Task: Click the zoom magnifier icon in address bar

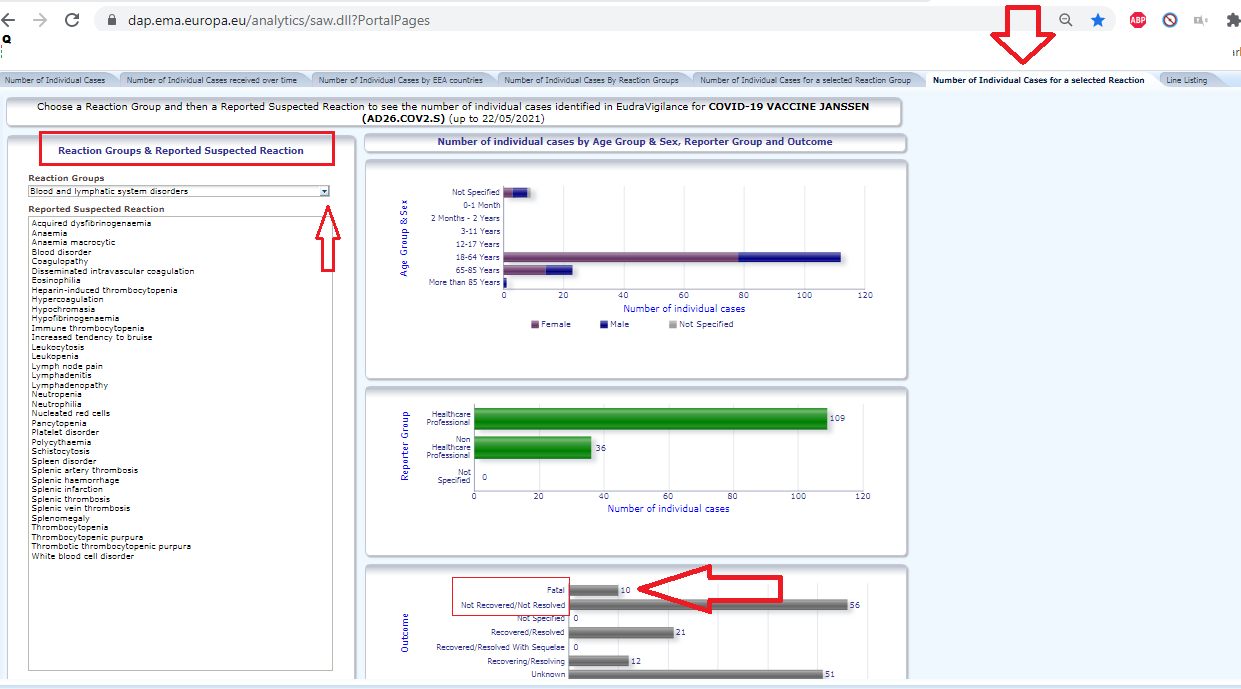Action: pos(1066,20)
